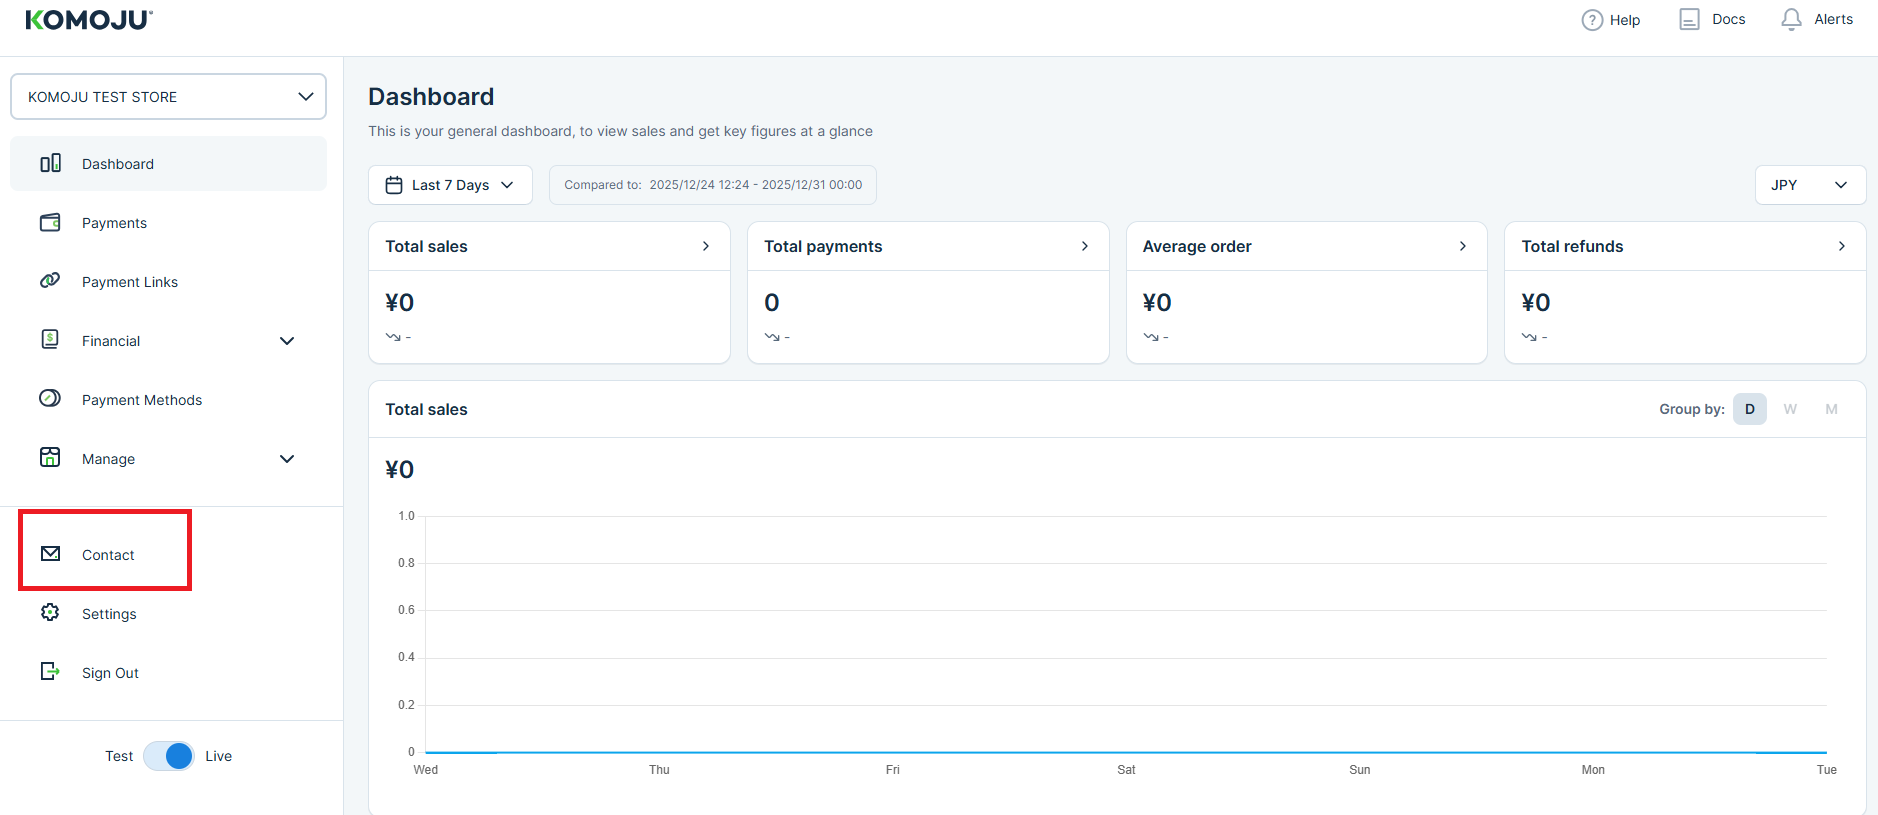The image size is (1878, 815).
Task: Click the Help link label
Action: [1625, 20]
